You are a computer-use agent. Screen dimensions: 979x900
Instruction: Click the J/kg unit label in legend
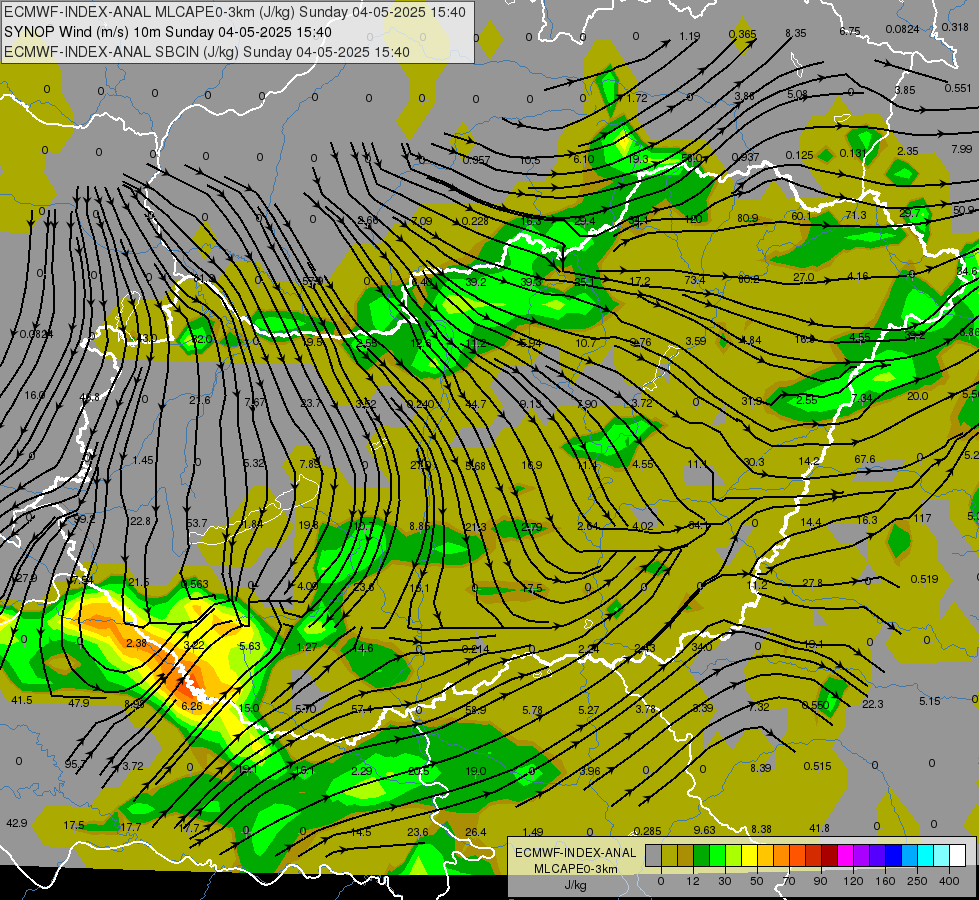[575, 885]
